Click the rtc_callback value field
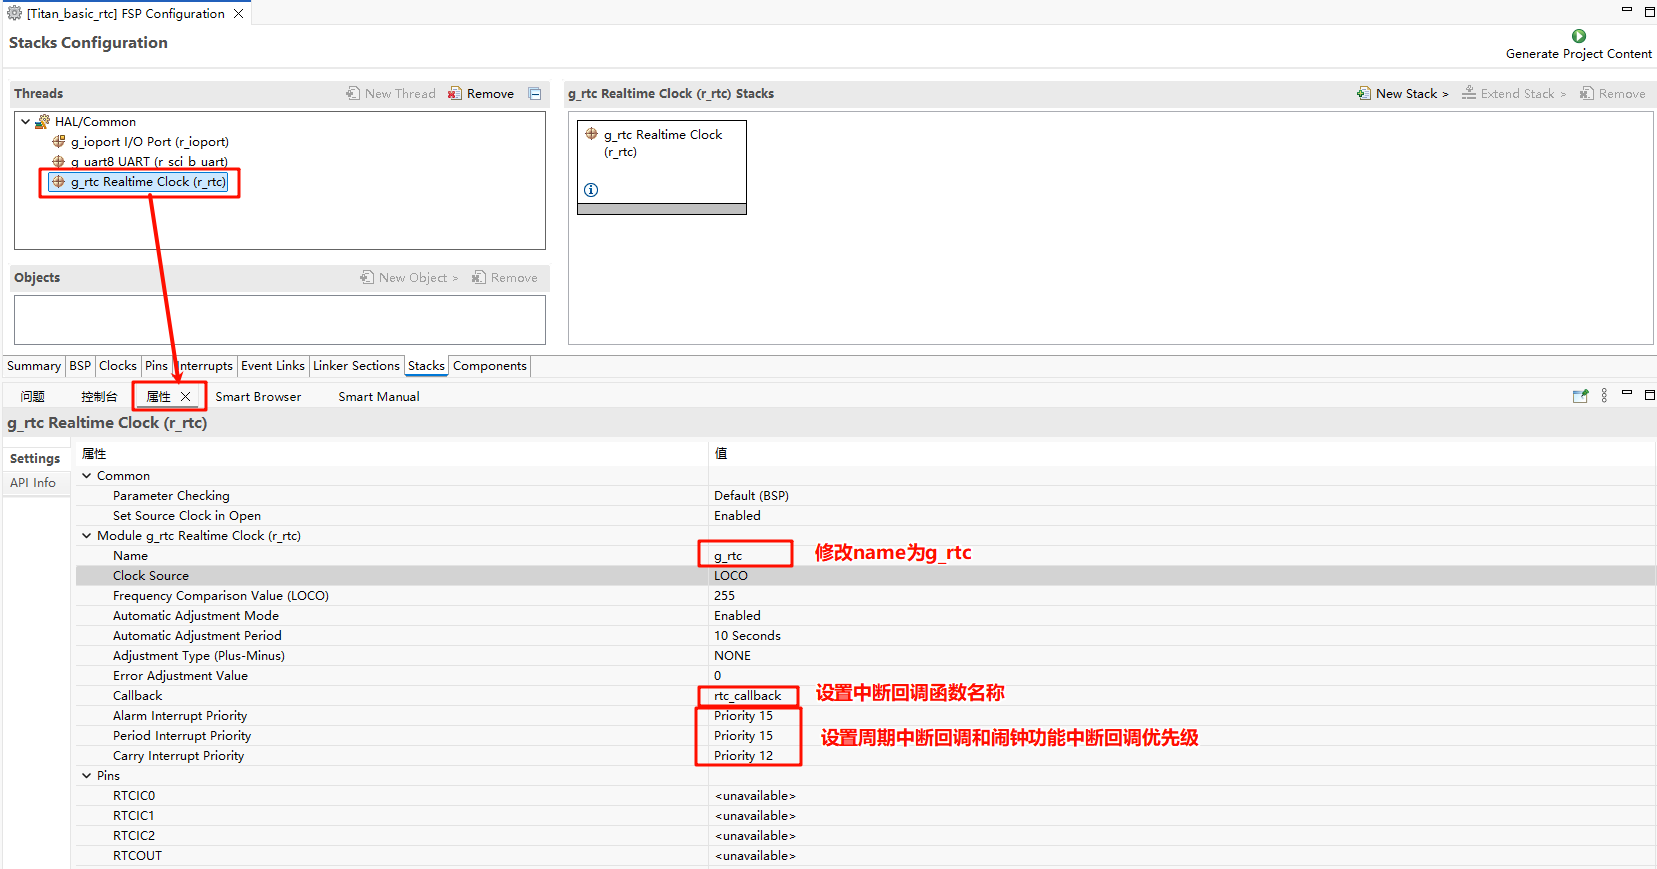The width and height of the screenshot is (1657, 869). tap(748, 696)
